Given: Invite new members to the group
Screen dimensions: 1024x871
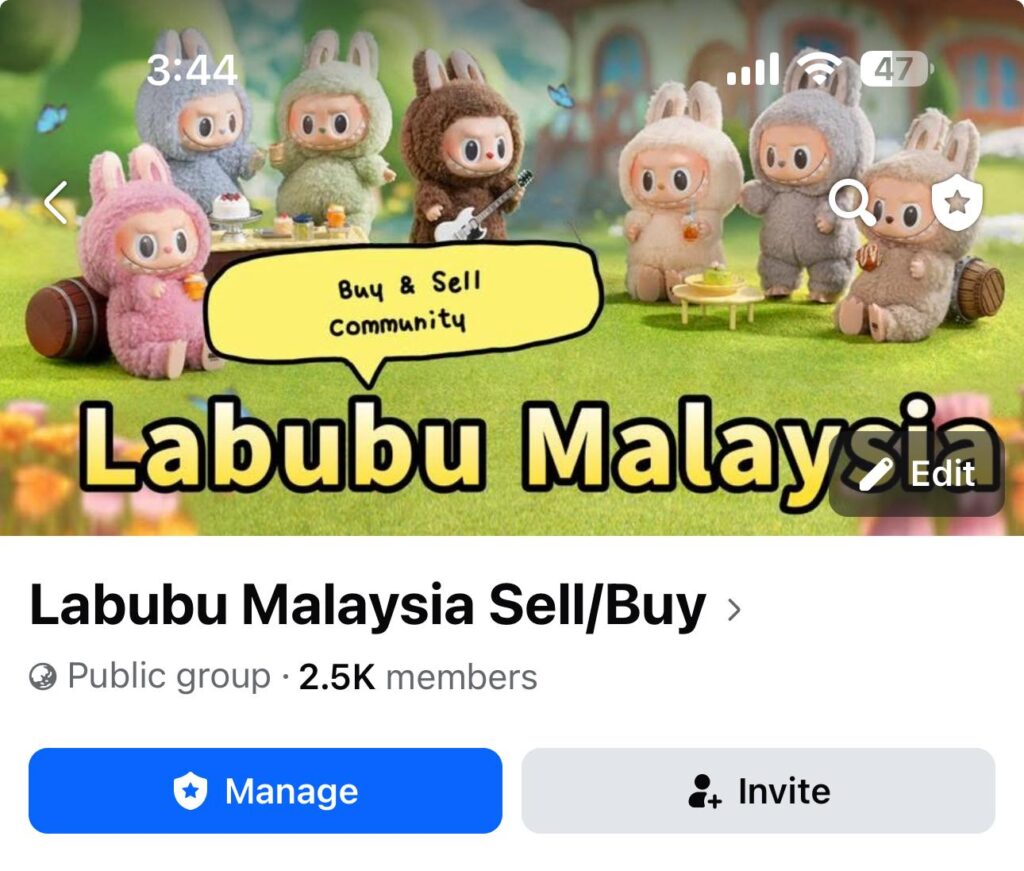Looking at the screenshot, I should tap(758, 791).
